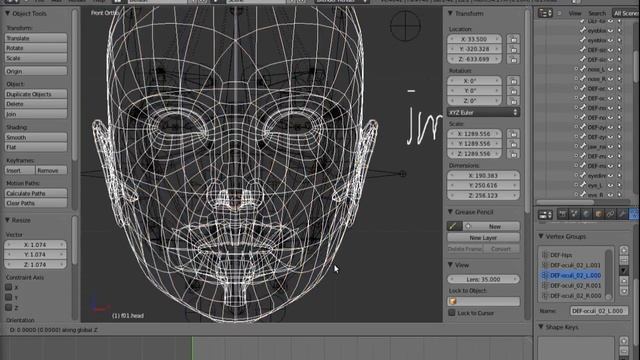This screenshot has width=640, height=360.
Task: Collapse the Vertex Groups panel
Action: pyautogui.click(x=541, y=236)
